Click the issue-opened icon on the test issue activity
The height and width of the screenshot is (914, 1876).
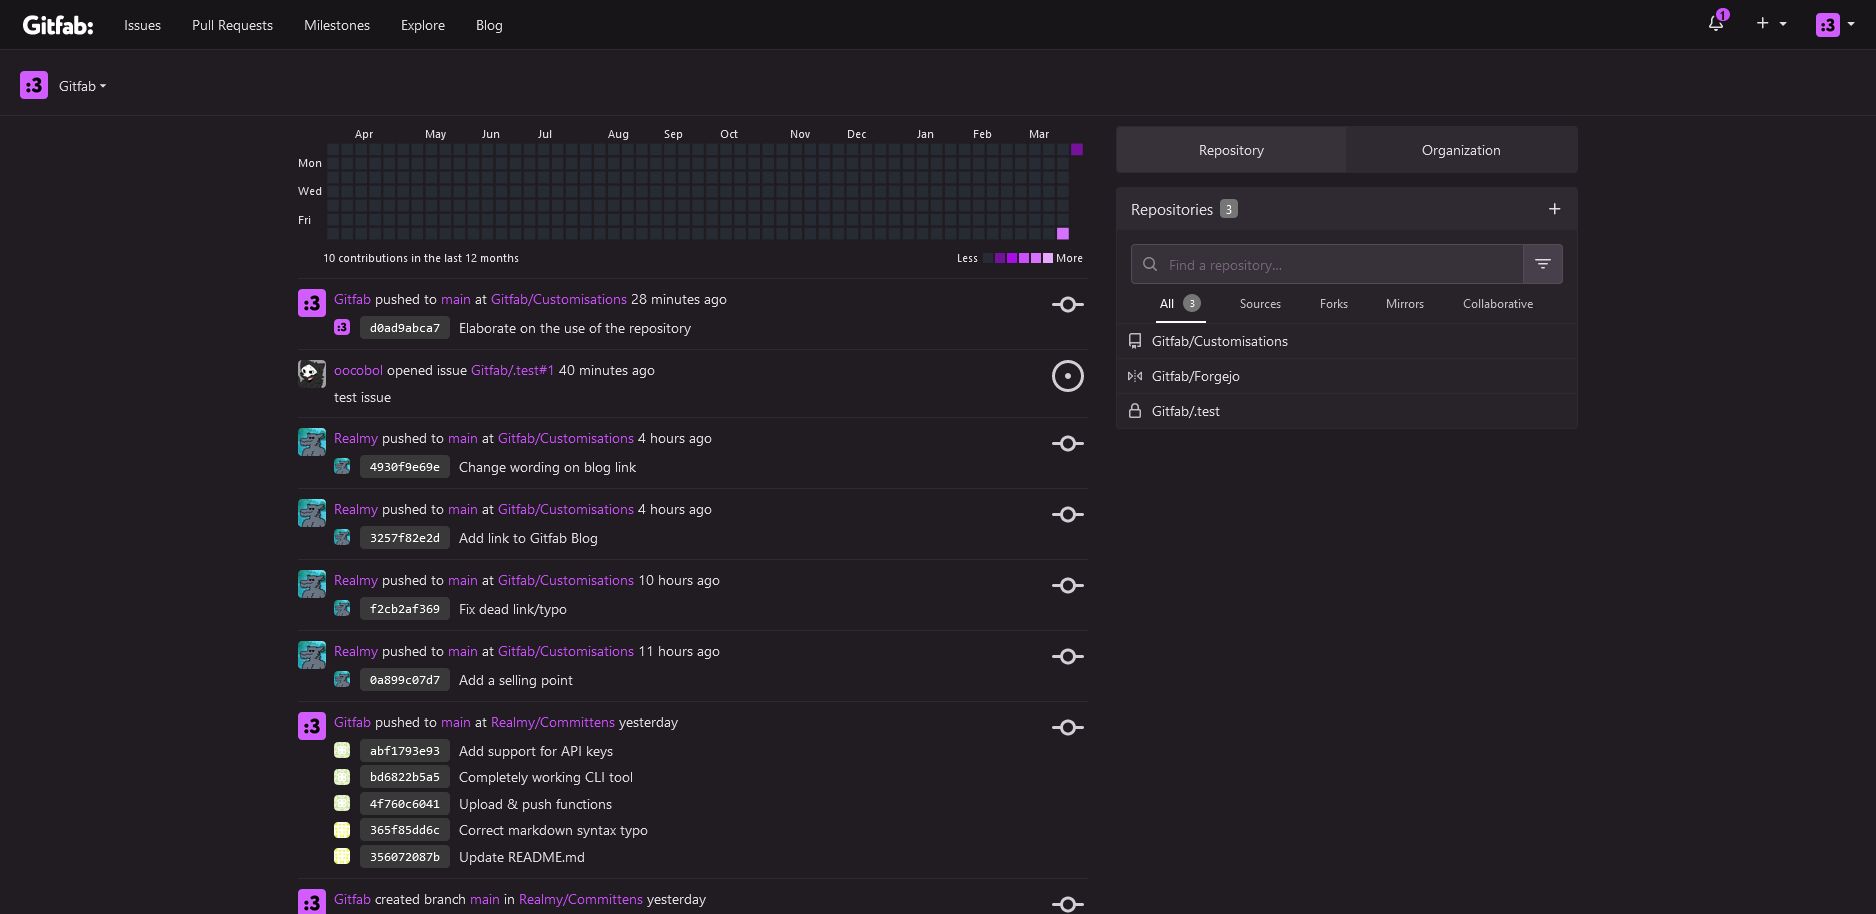click(1067, 376)
